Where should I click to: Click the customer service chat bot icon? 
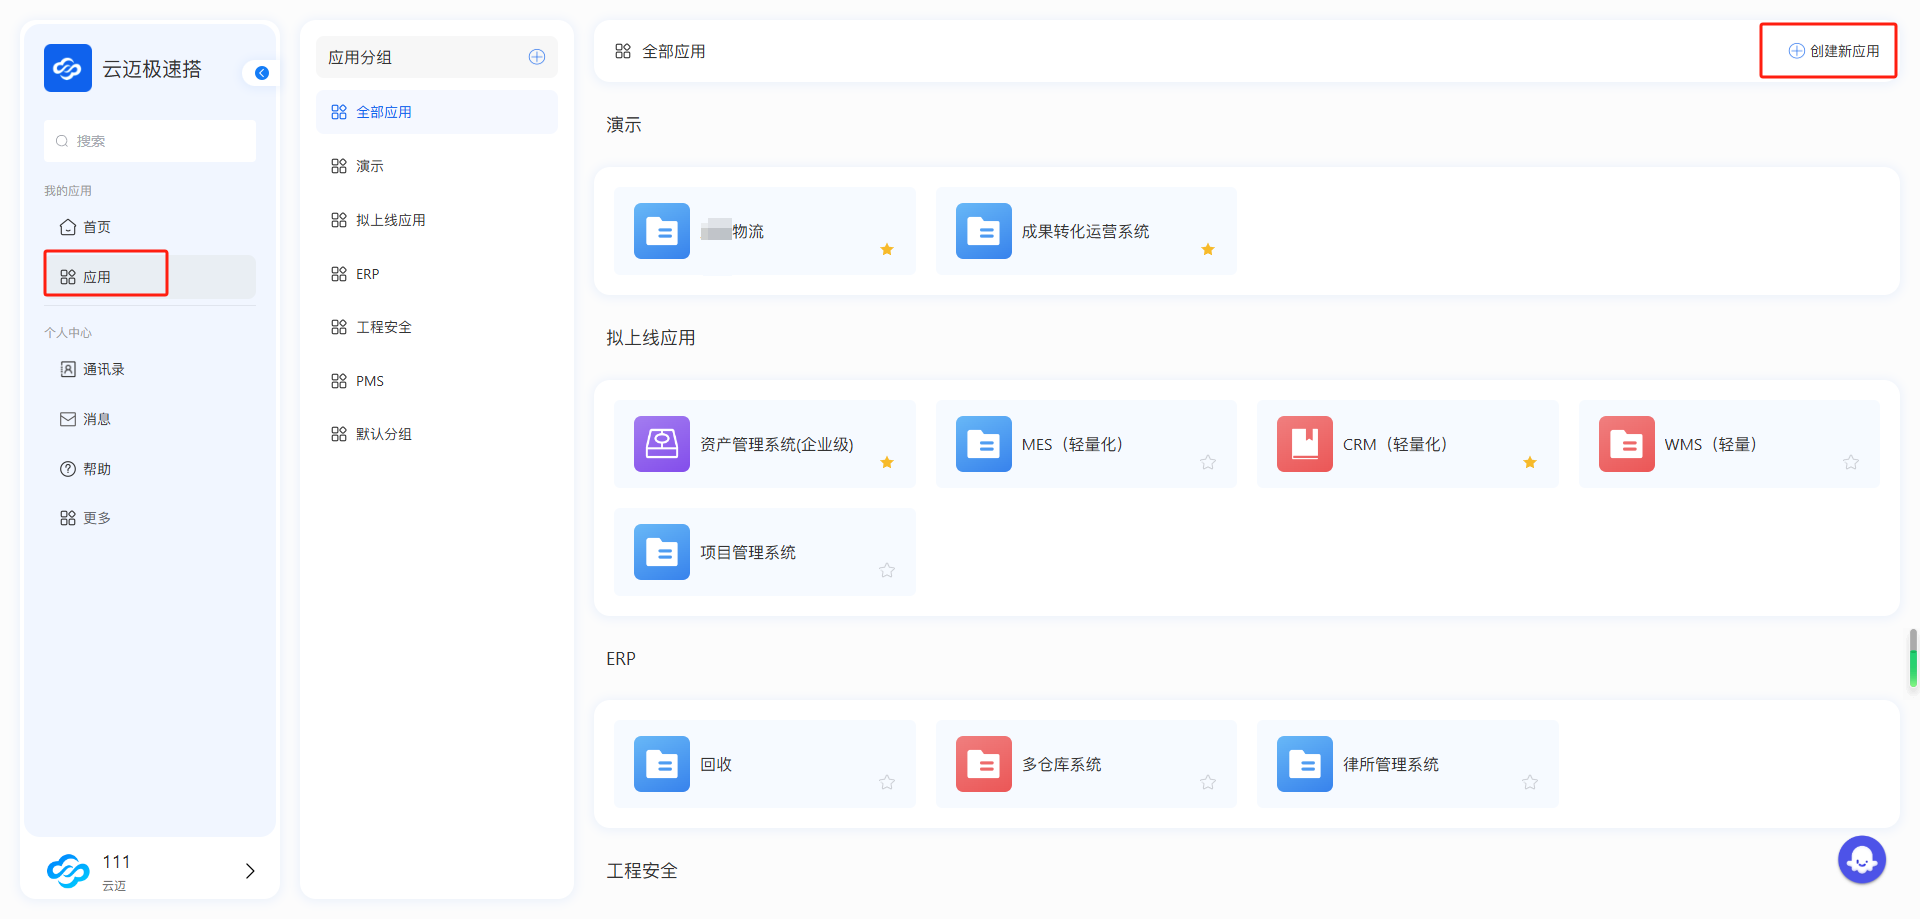1861,859
